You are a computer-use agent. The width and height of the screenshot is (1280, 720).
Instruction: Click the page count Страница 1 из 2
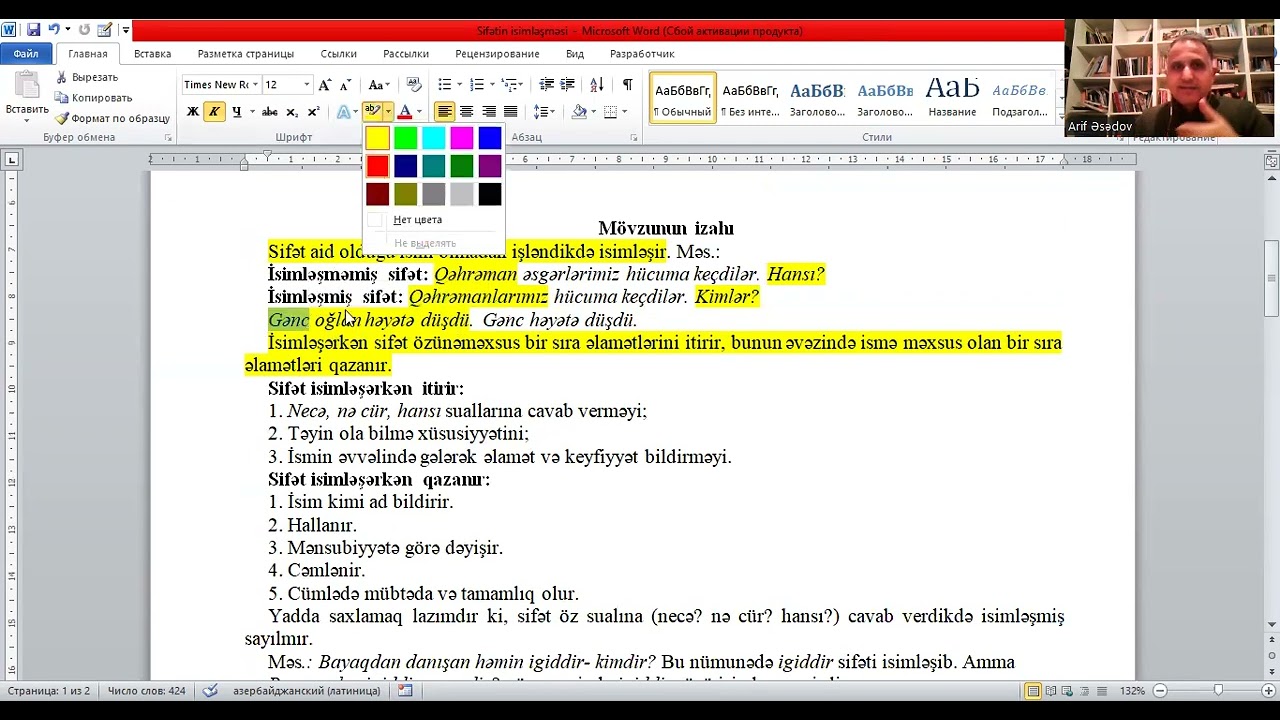[x=48, y=691]
